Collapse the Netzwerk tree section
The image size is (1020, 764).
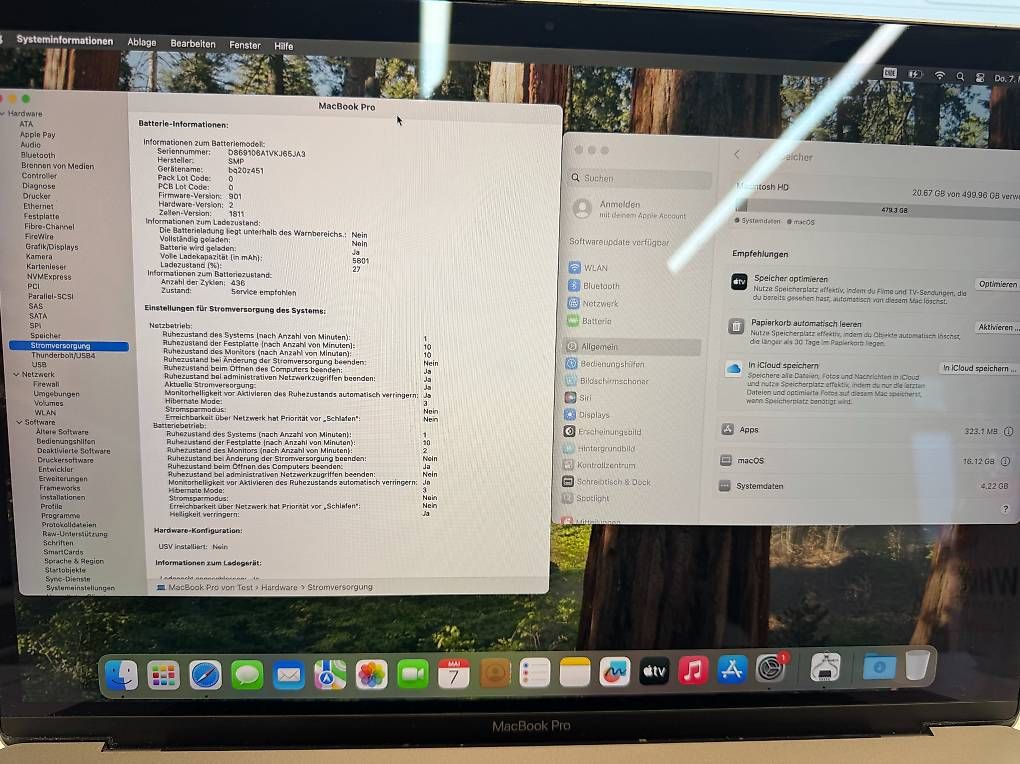pyautogui.click(x=16, y=374)
